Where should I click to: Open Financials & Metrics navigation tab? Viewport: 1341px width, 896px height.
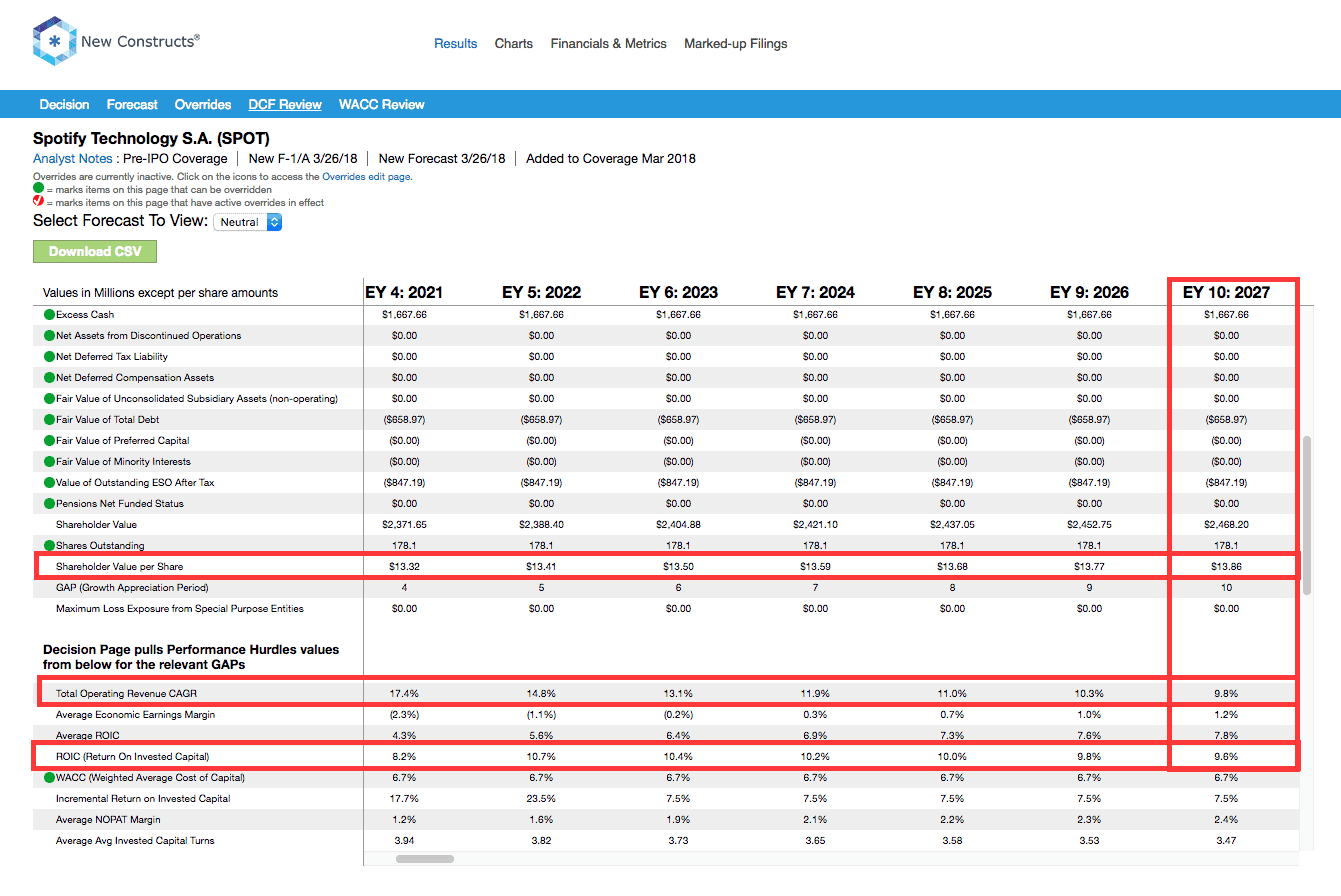click(x=609, y=44)
